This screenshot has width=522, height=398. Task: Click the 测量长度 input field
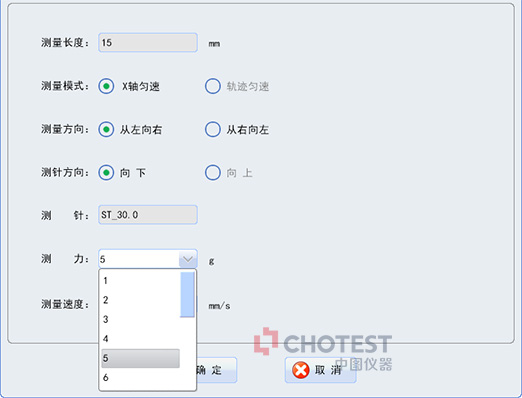(148, 42)
